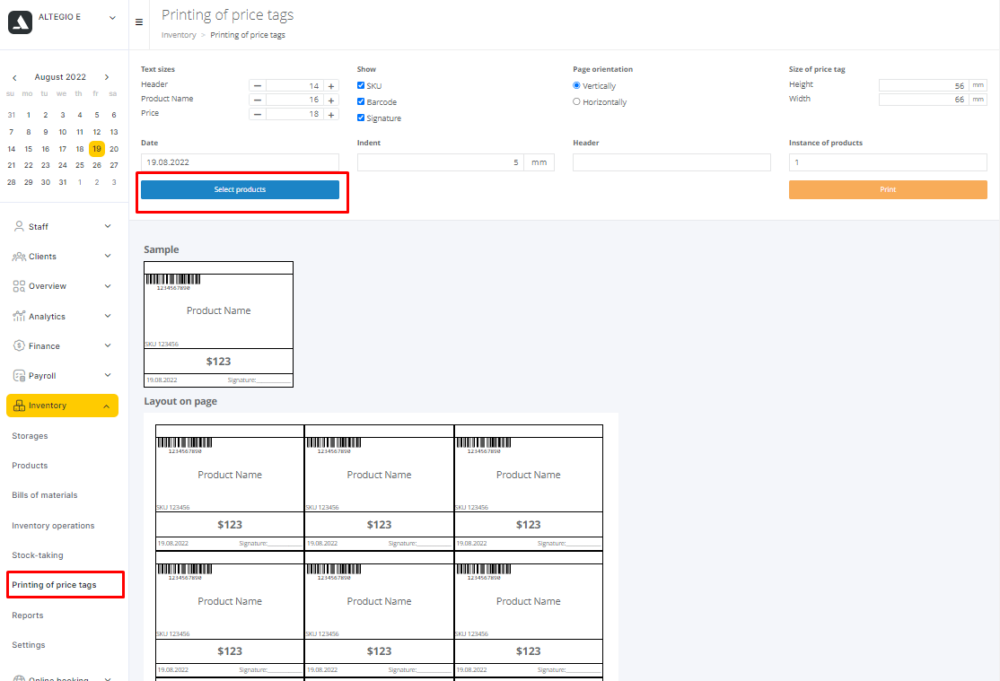Click the Staff person icon
Viewport: 1000px width, 681px height.
(x=18, y=226)
